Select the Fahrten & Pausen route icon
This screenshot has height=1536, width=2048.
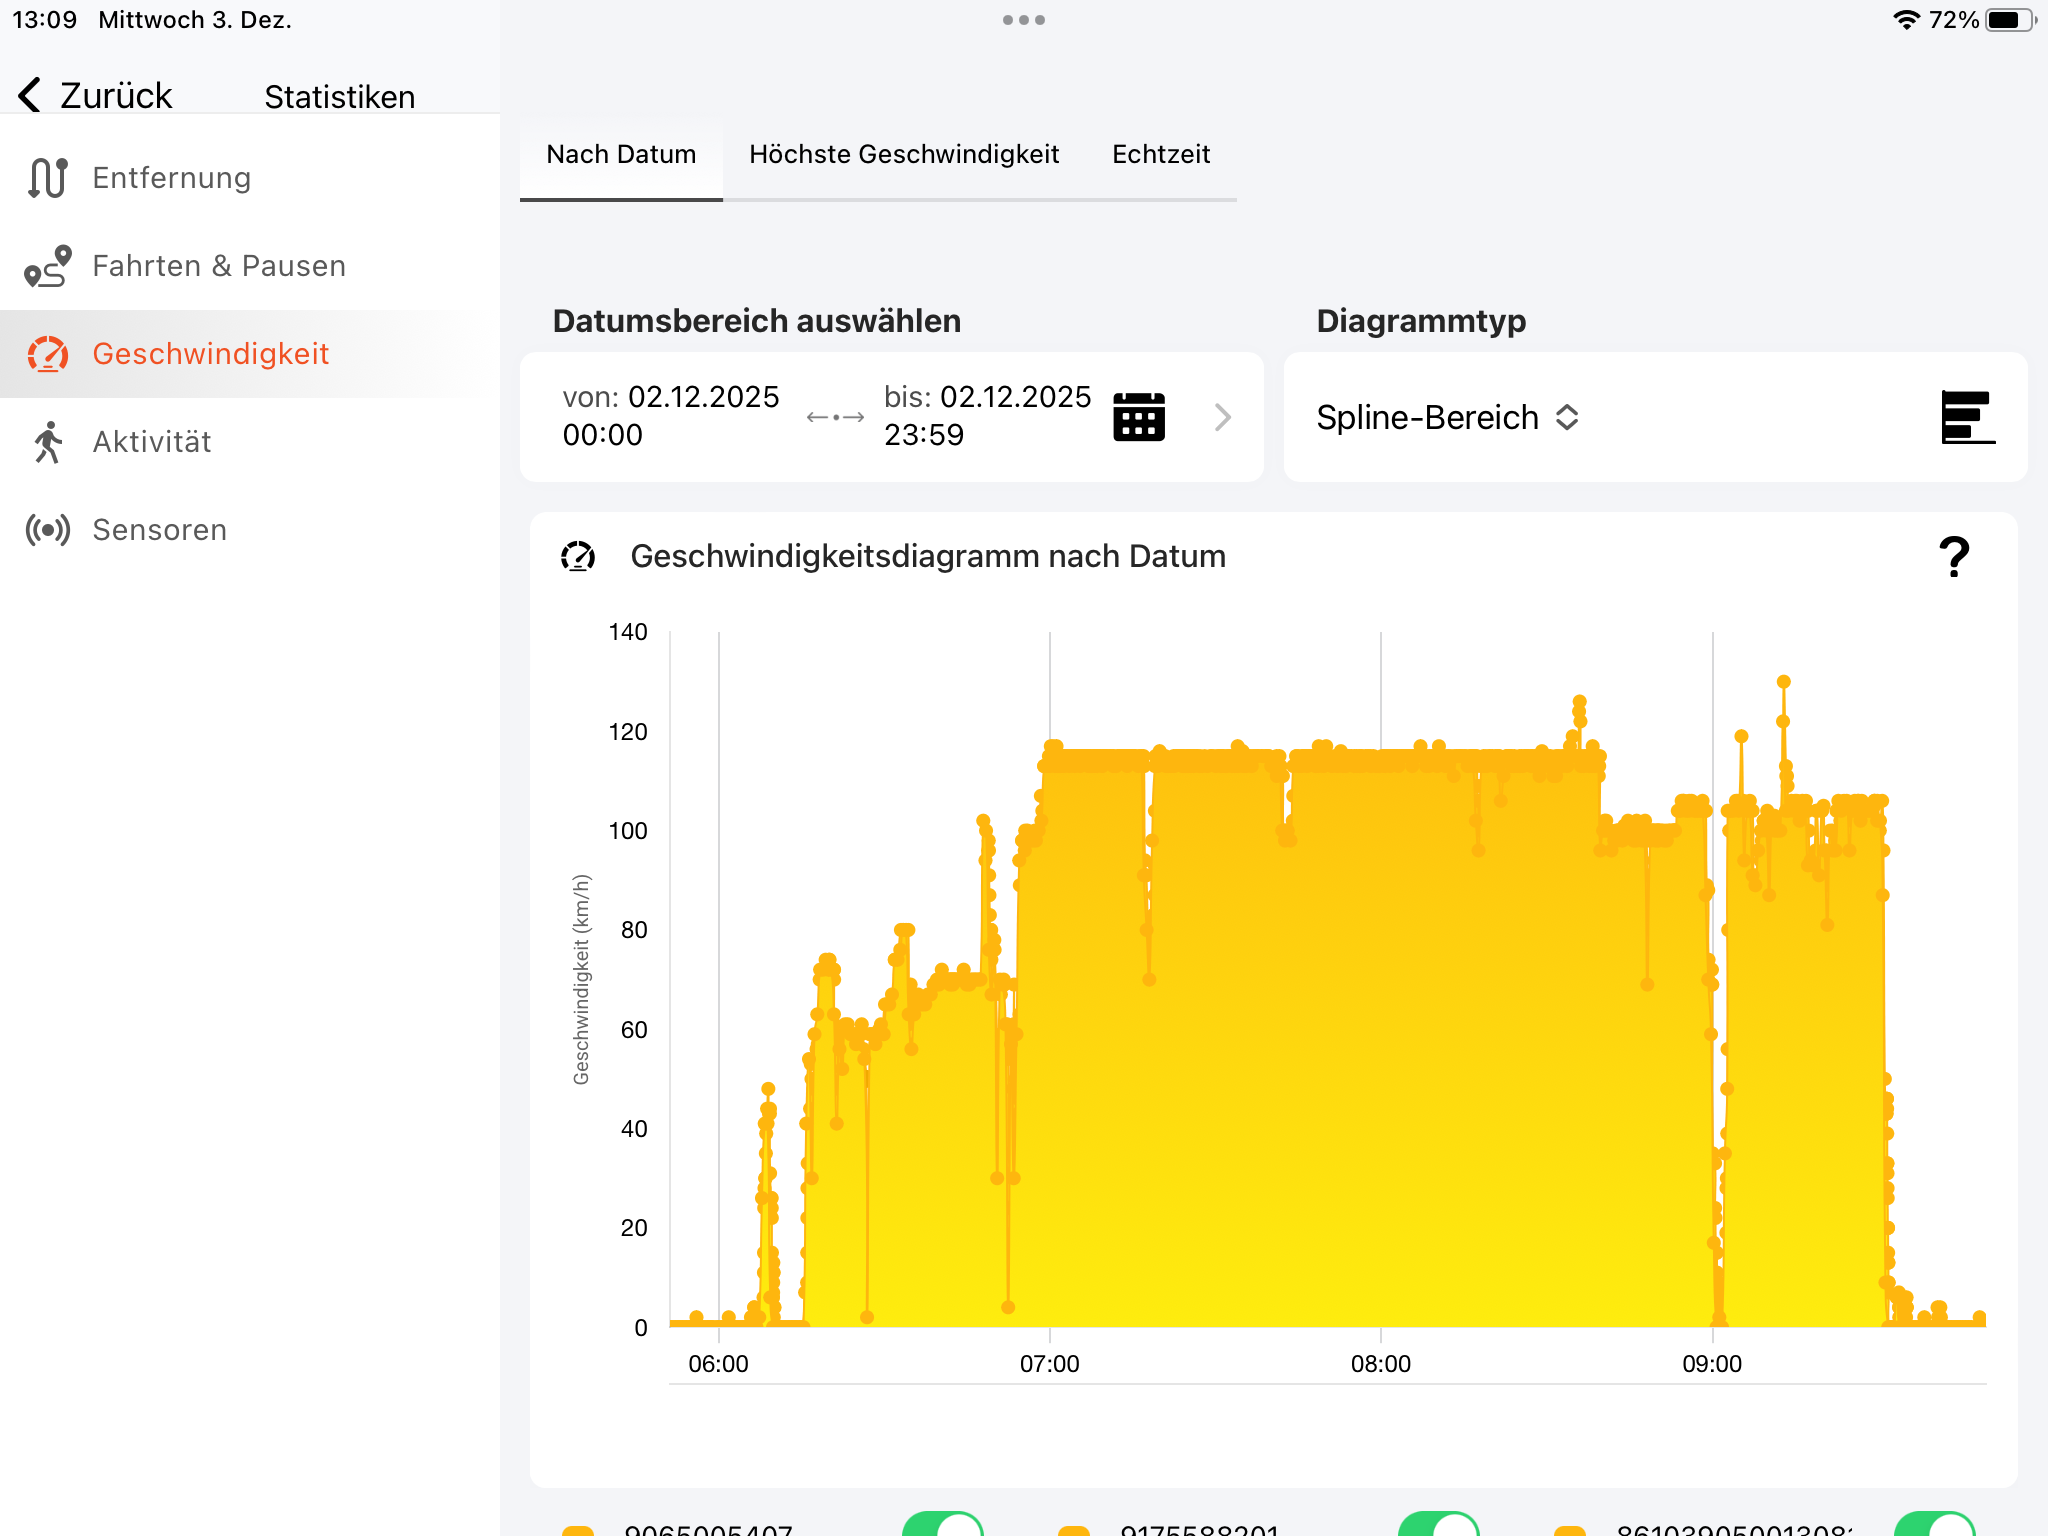tap(47, 266)
